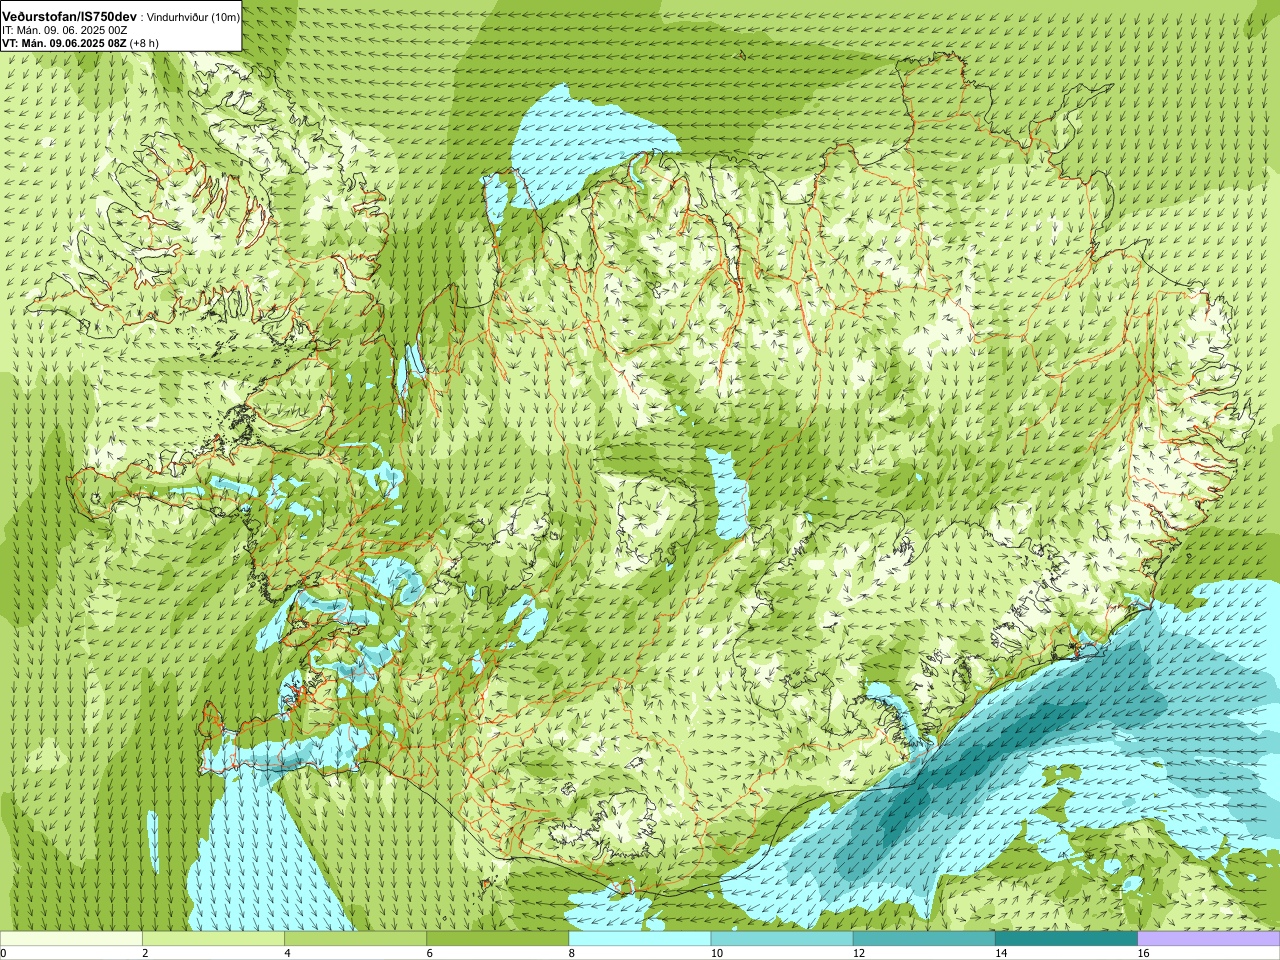This screenshot has height=960, width=1280.
Task: Click the "VT: Mán. 09.06.2025 08Z" valid time
Action: point(64,43)
